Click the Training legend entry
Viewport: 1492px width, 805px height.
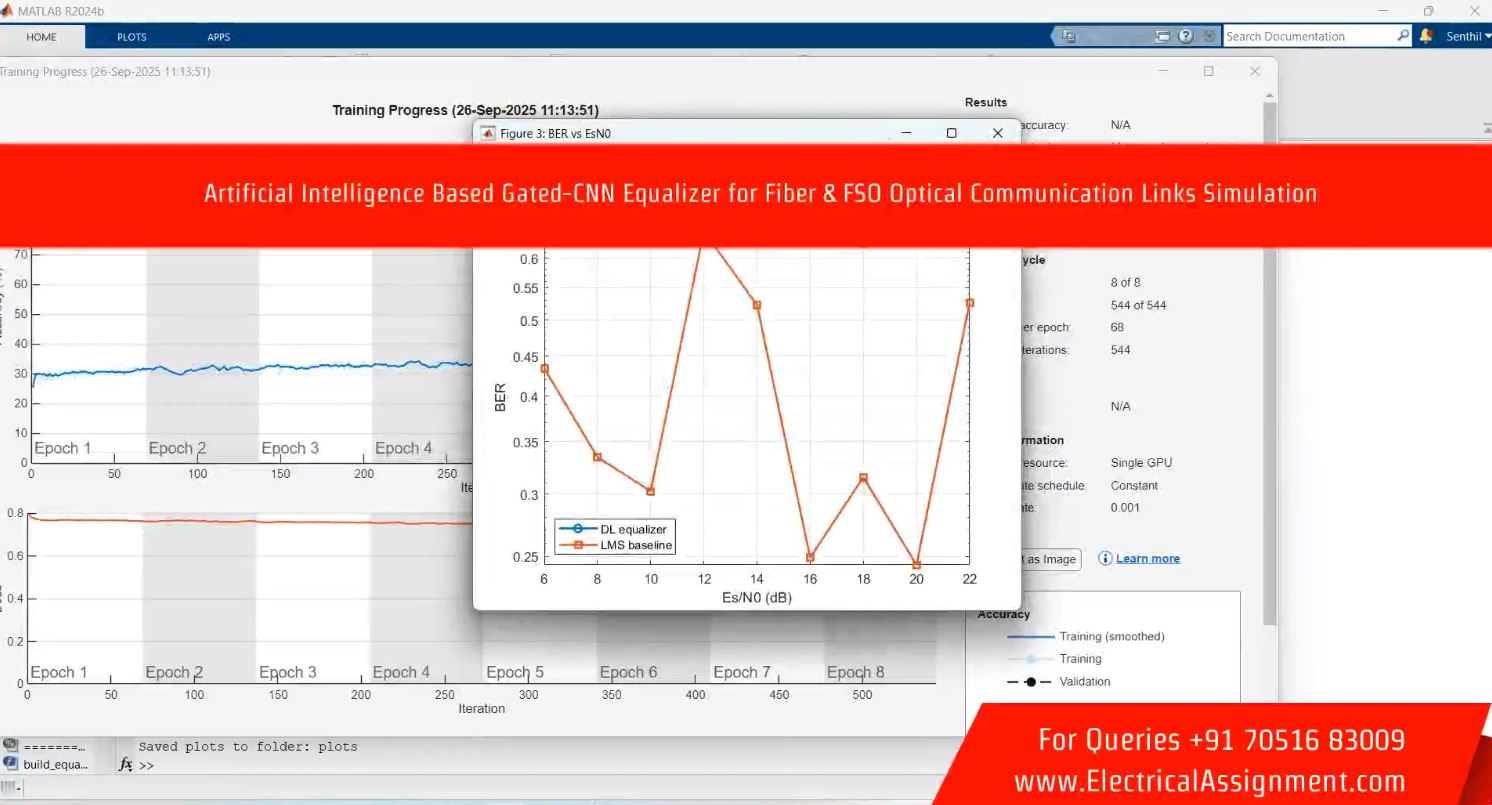tap(1054, 659)
